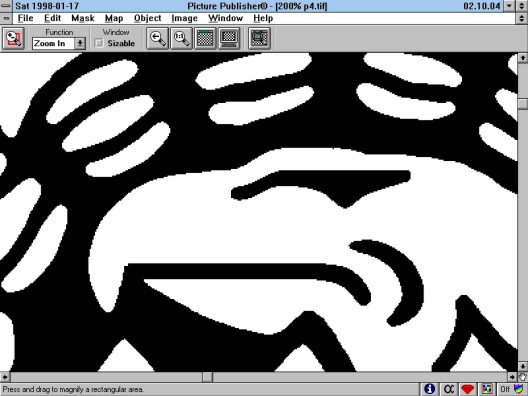Open the Help menu
Viewport: 528px width, 396px height.
tap(263, 18)
